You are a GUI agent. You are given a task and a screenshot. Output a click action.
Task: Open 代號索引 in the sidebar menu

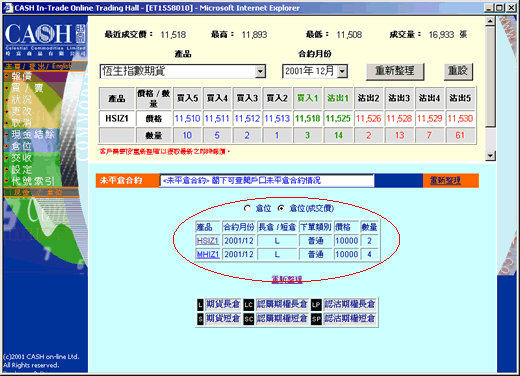point(32,181)
